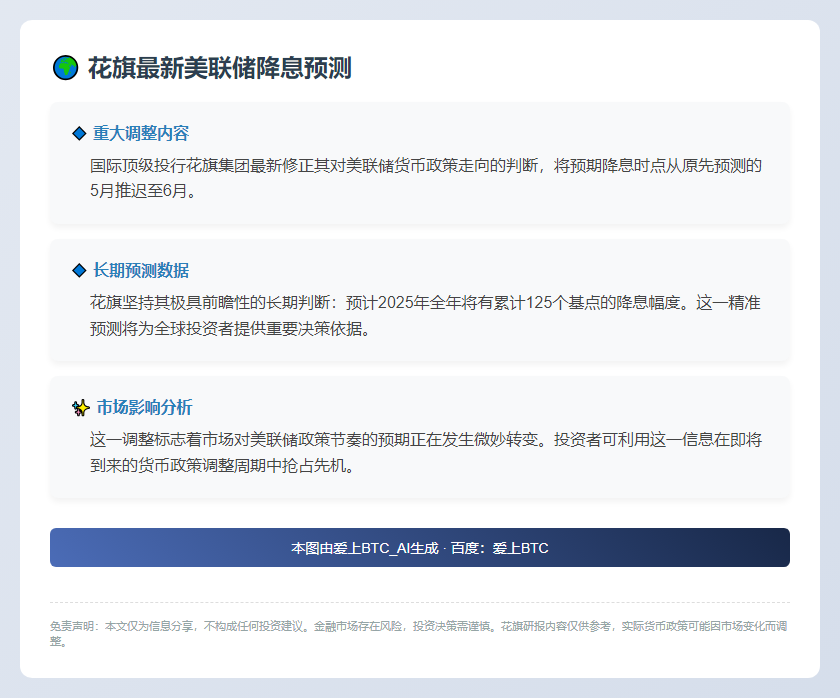The width and height of the screenshot is (840, 698).
Task: Click the globe icon beside the title
Action: click(x=65, y=68)
